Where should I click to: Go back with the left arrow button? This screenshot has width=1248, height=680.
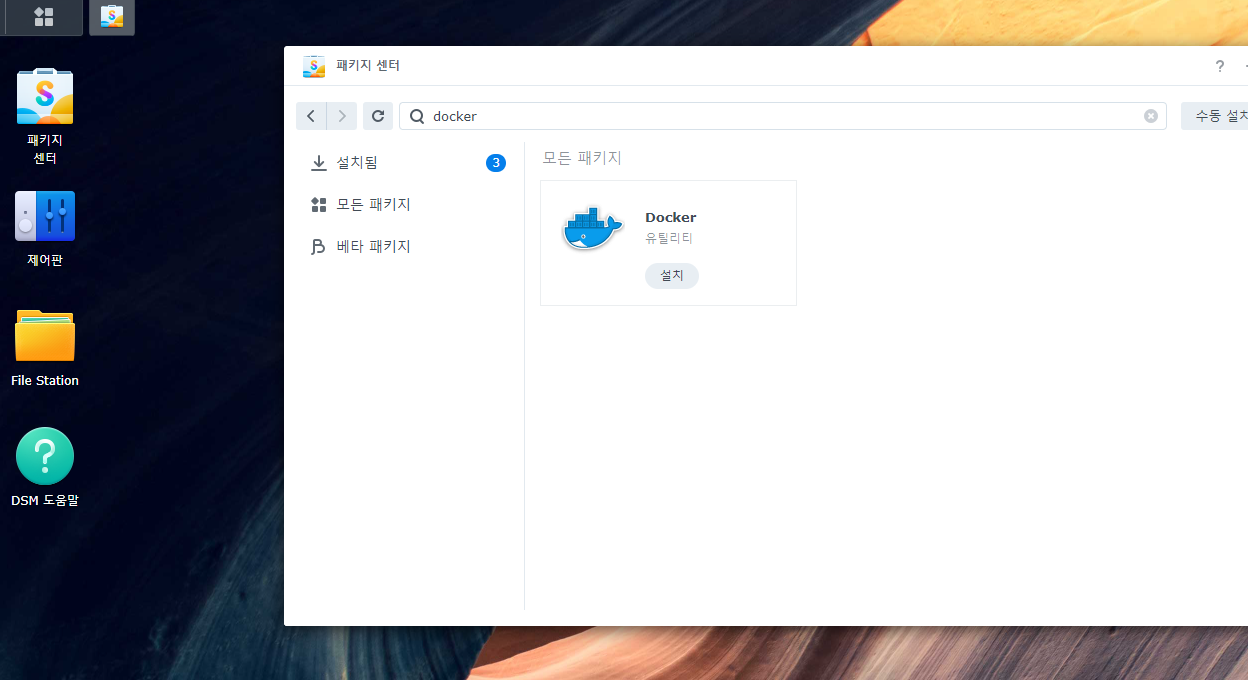point(311,116)
